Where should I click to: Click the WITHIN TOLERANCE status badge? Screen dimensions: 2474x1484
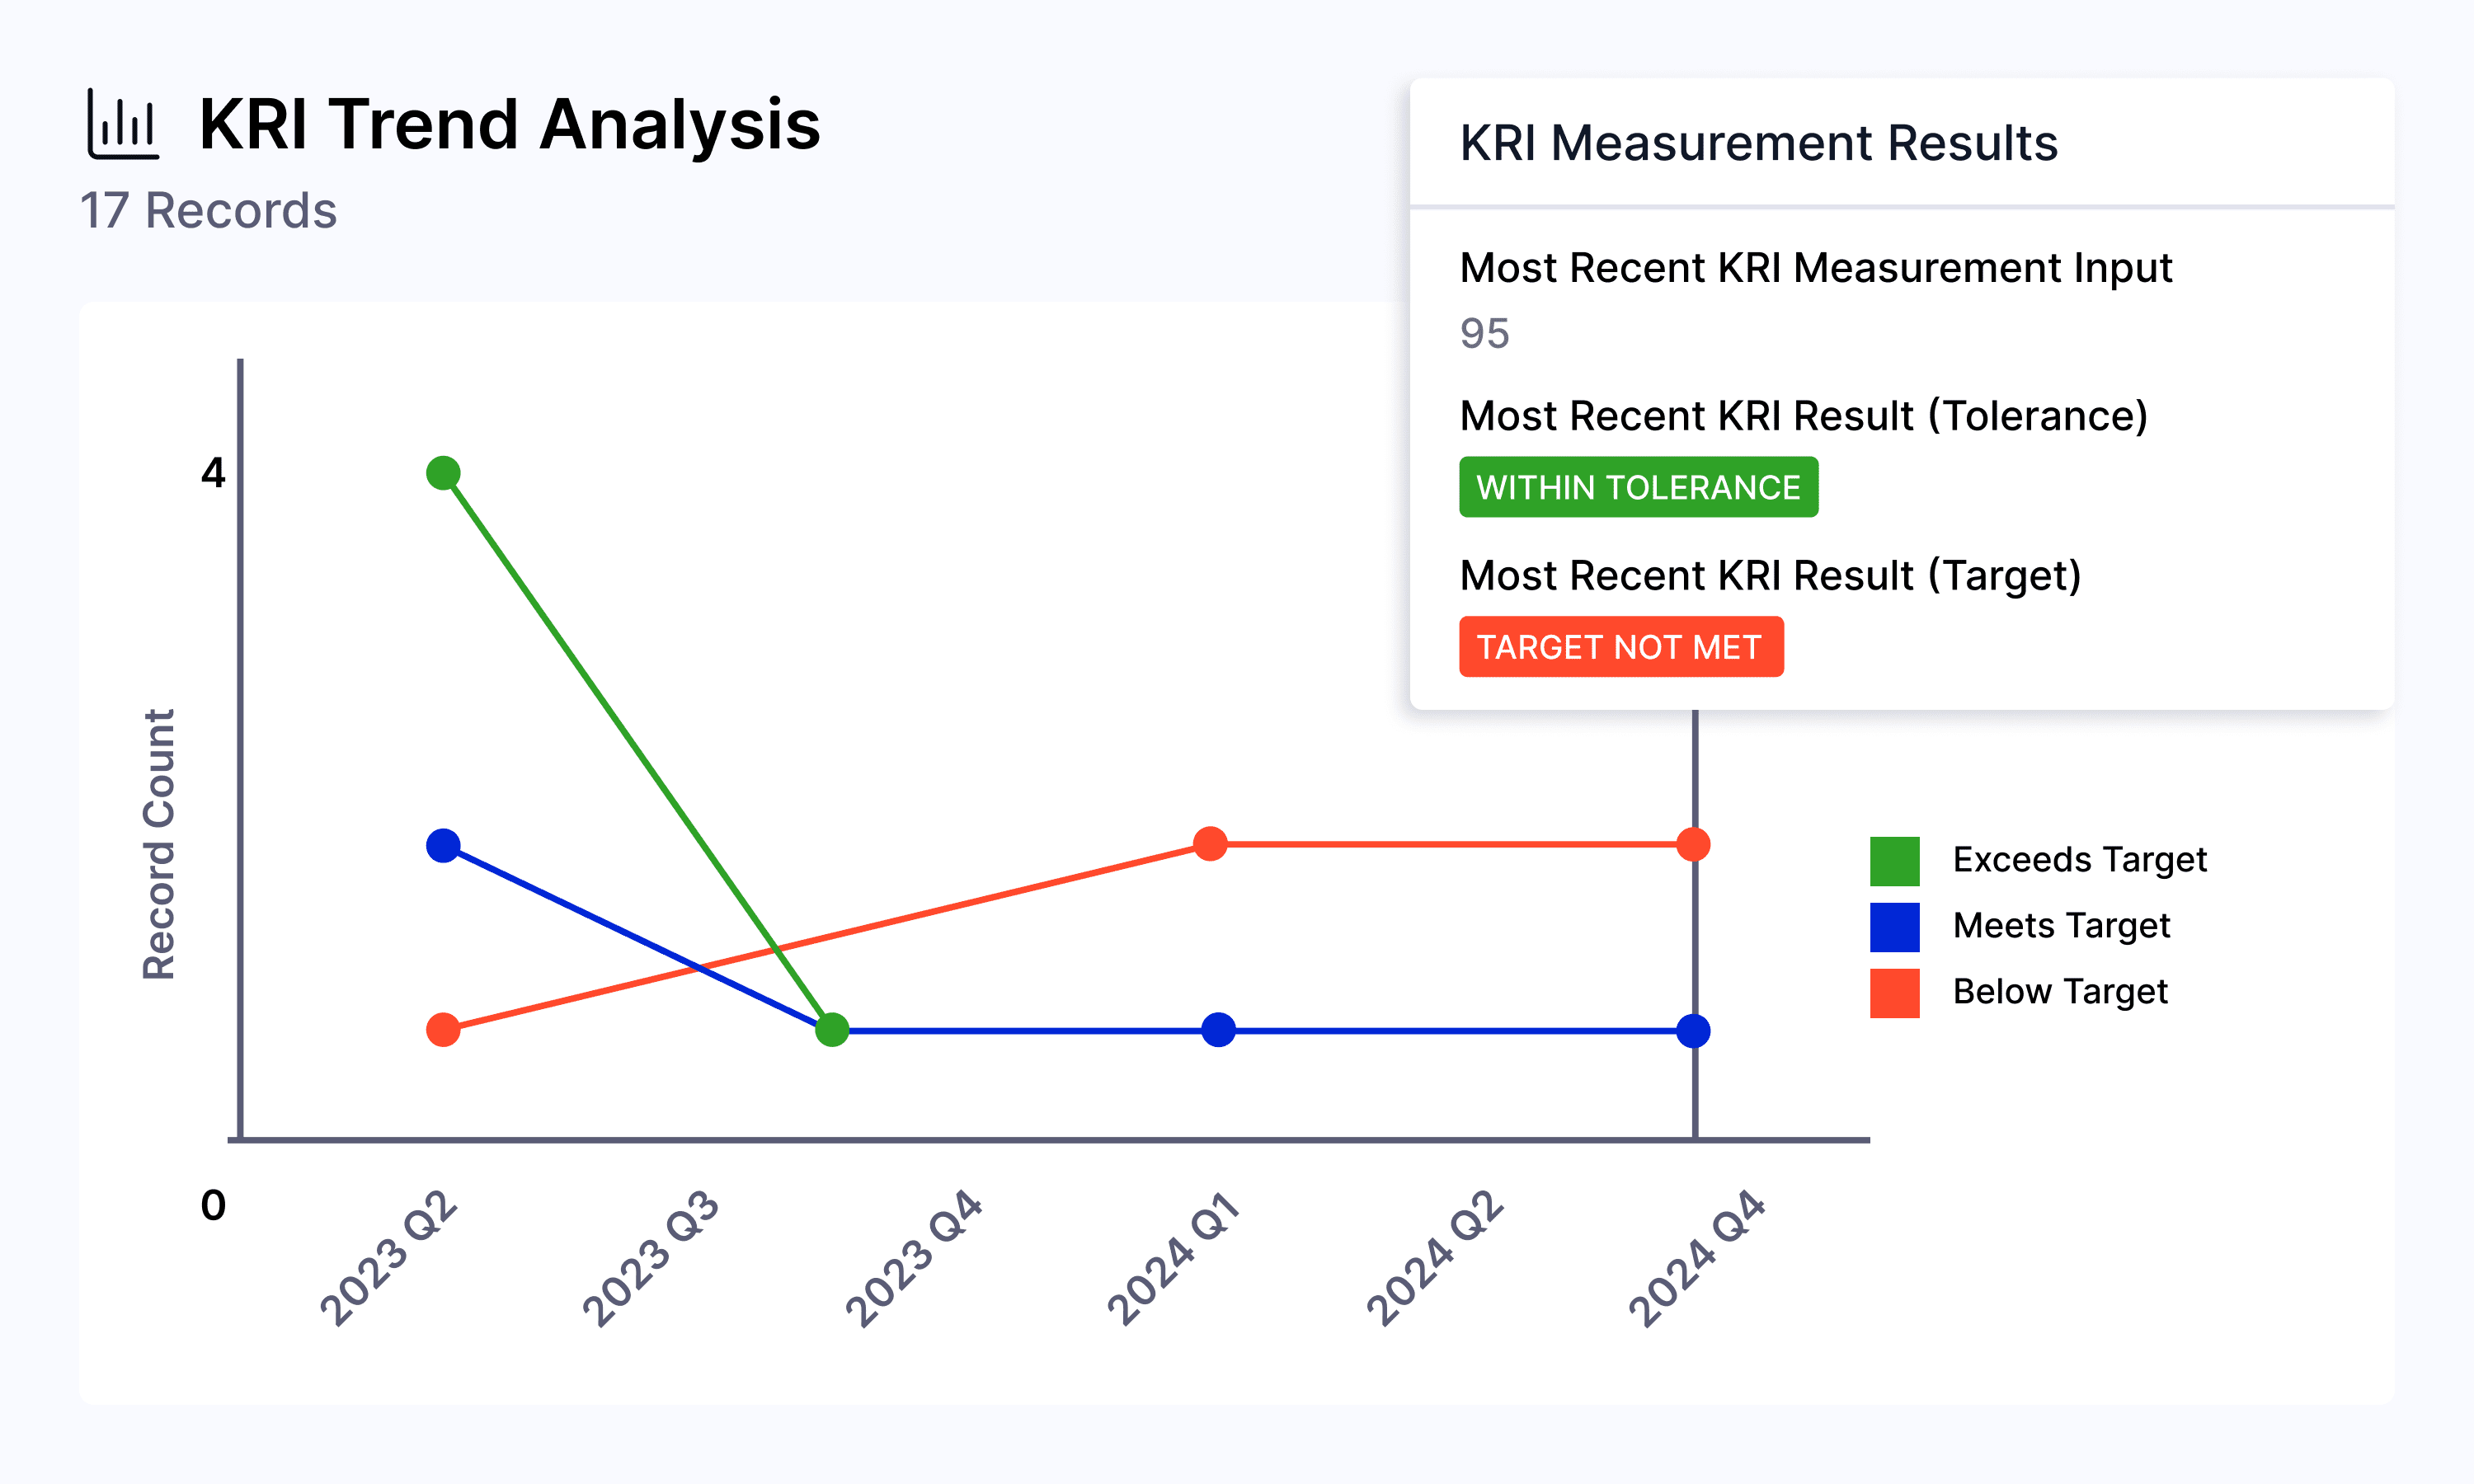point(1638,487)
